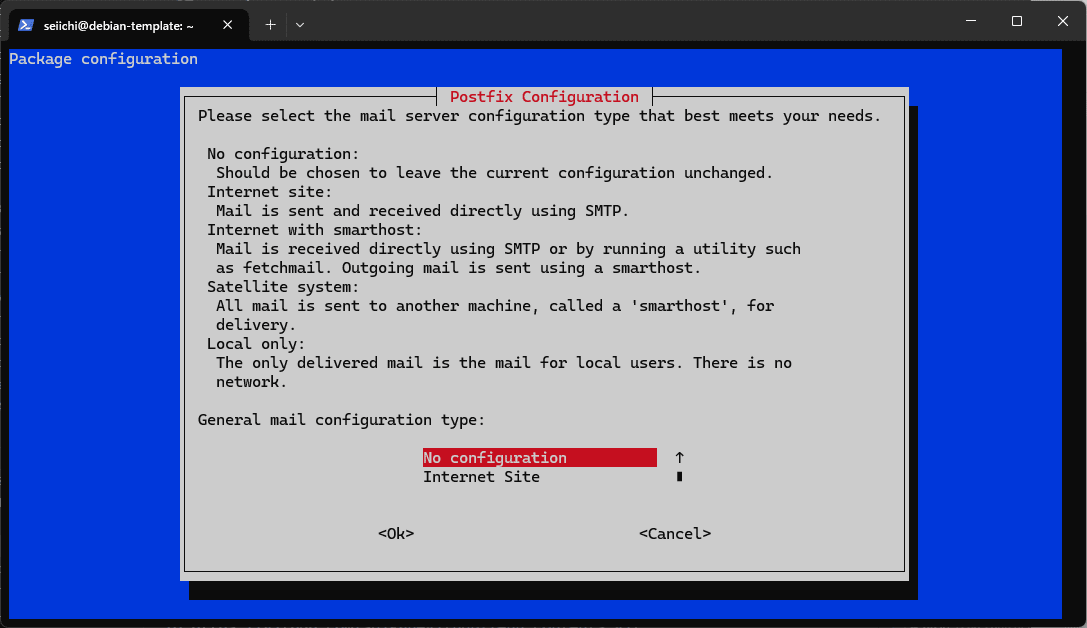Close the seiichi@debian-template tab
1087x628 pixels.
pyautogui.click(x=227, y=25)
